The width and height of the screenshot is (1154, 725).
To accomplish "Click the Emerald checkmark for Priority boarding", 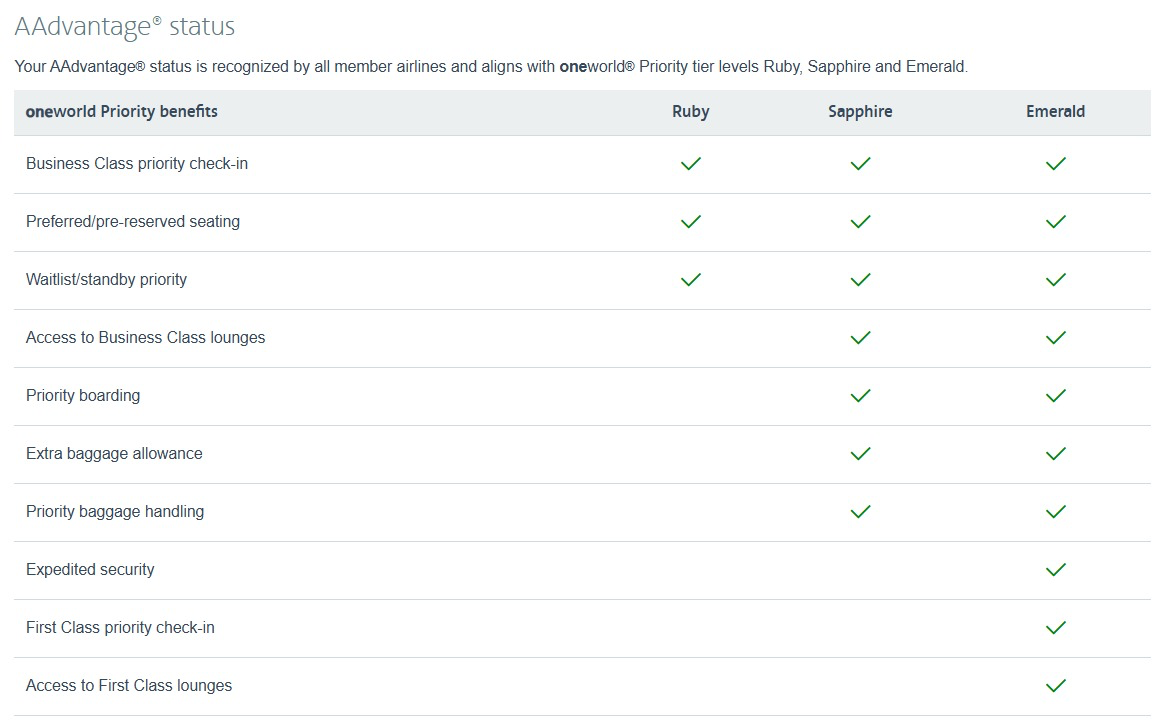I will pos(1055,396).
